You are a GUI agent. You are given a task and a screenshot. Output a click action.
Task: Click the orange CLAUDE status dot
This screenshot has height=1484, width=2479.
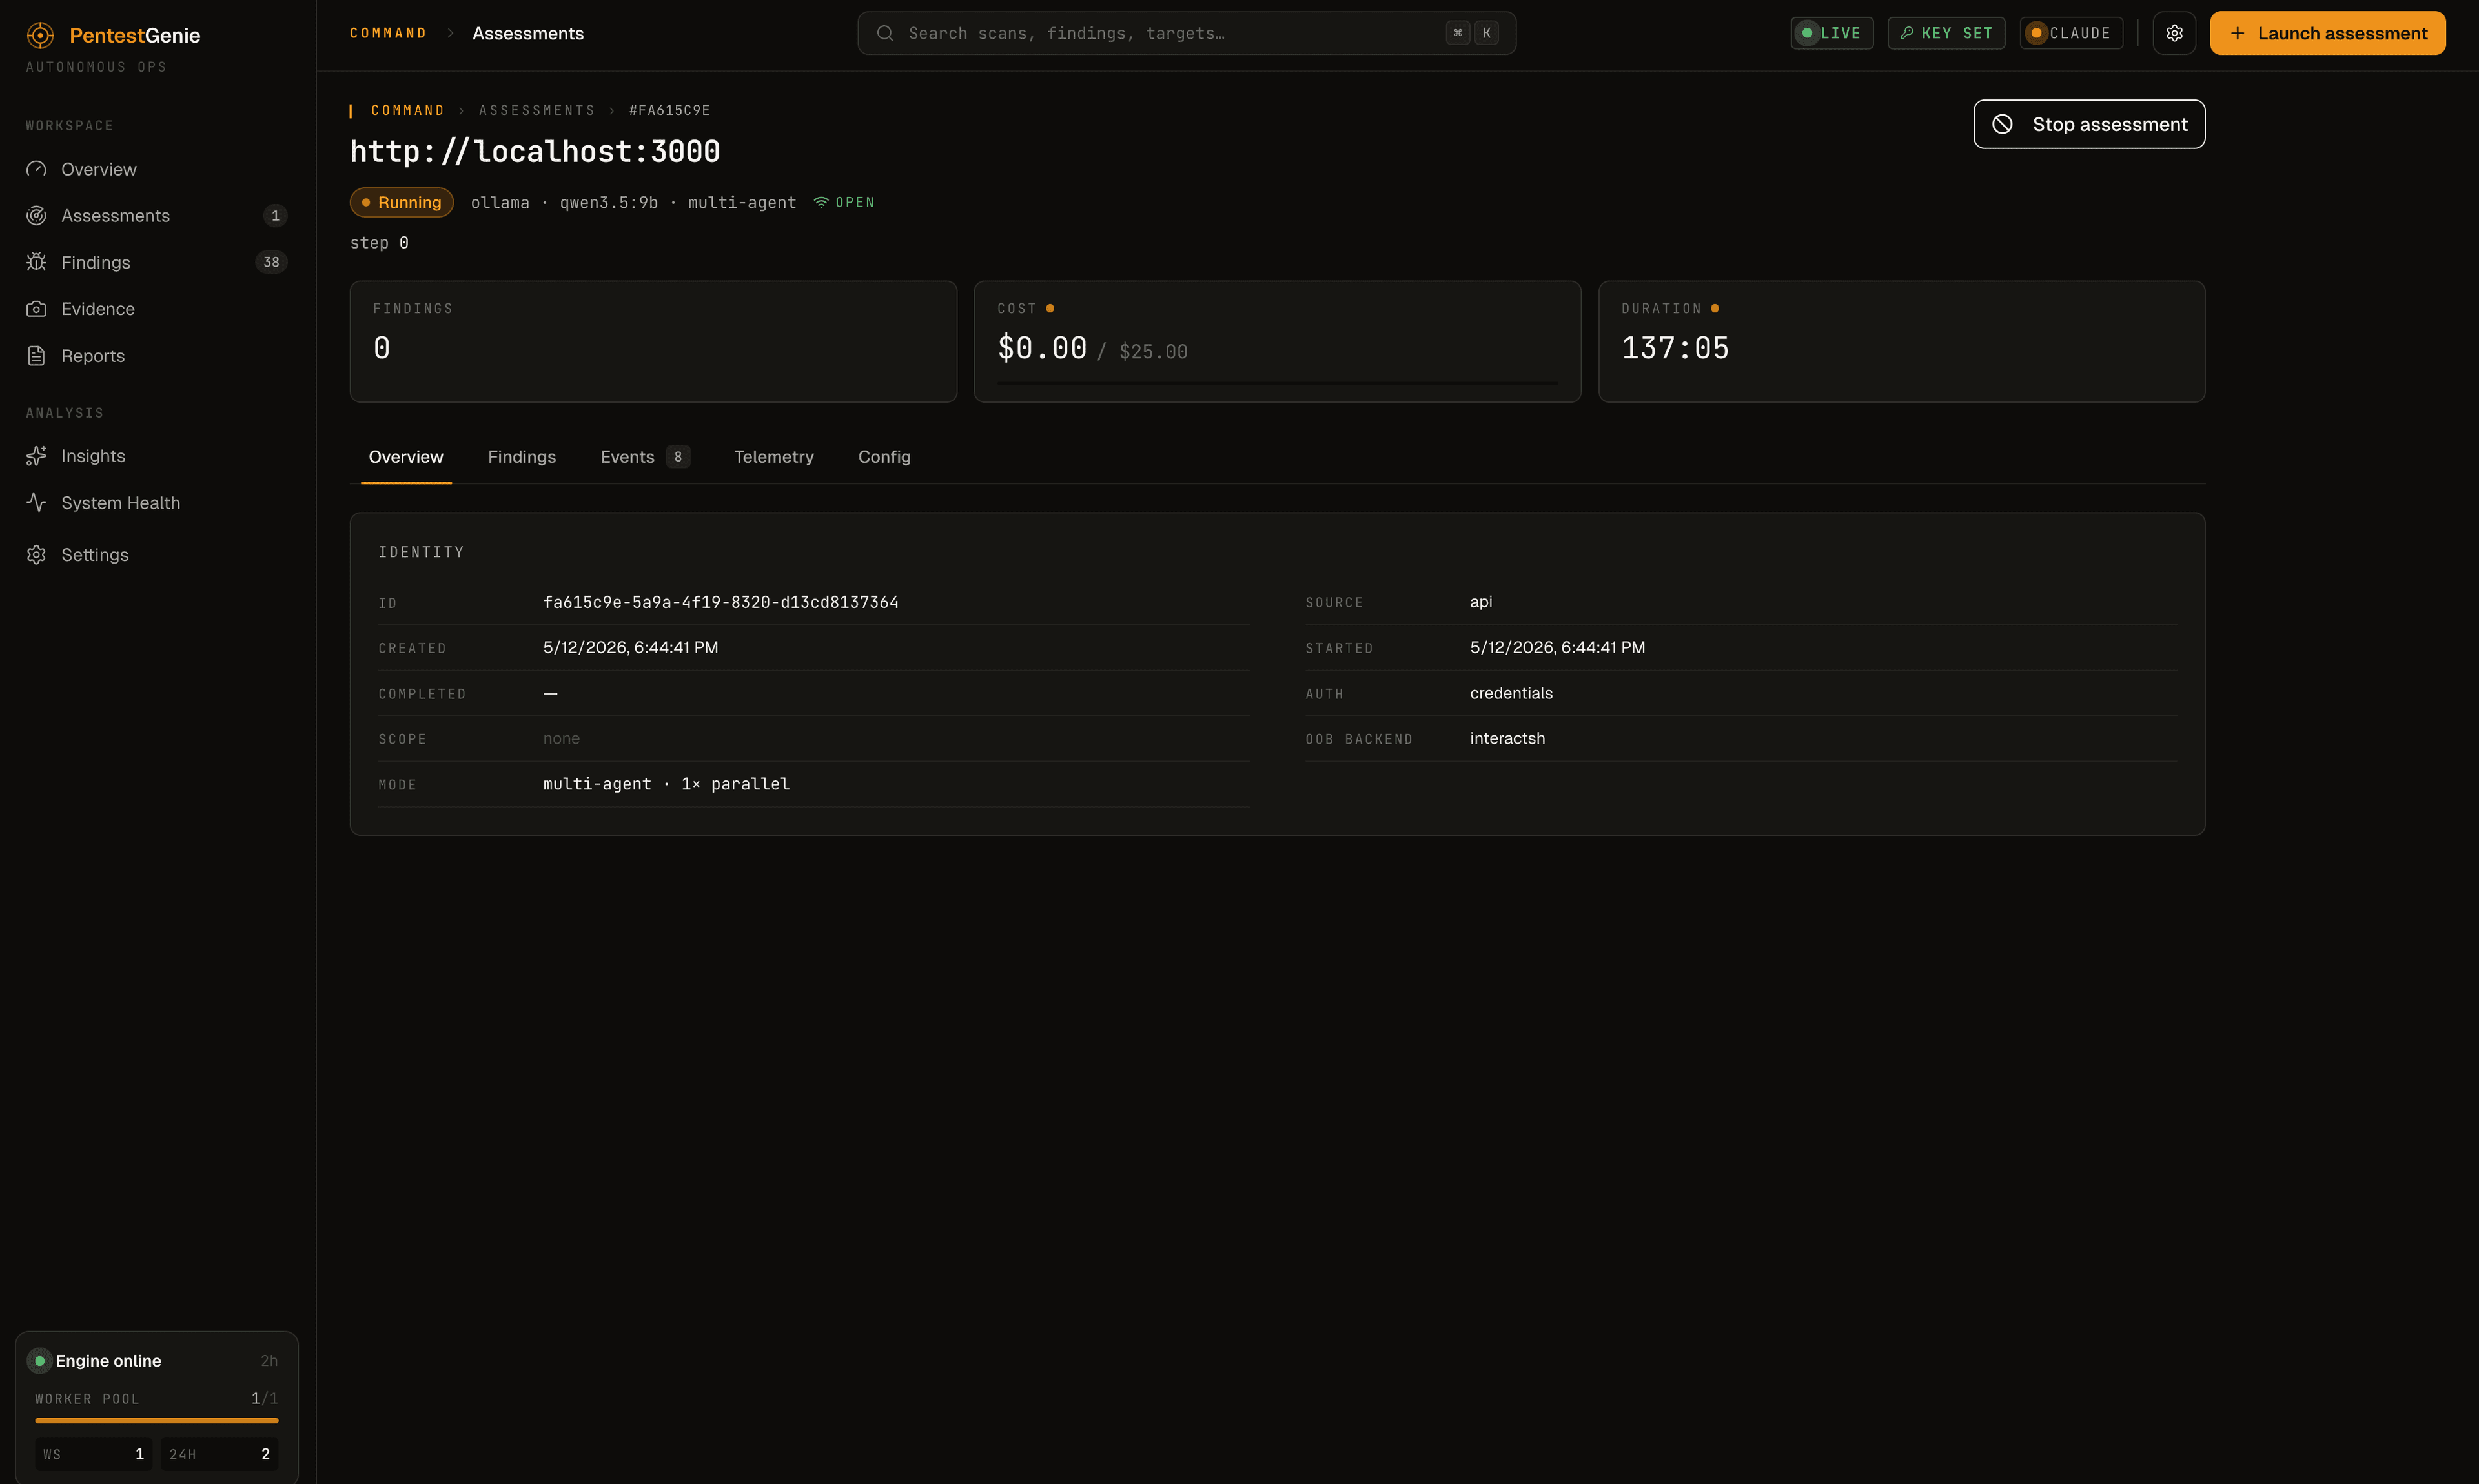2036,33
